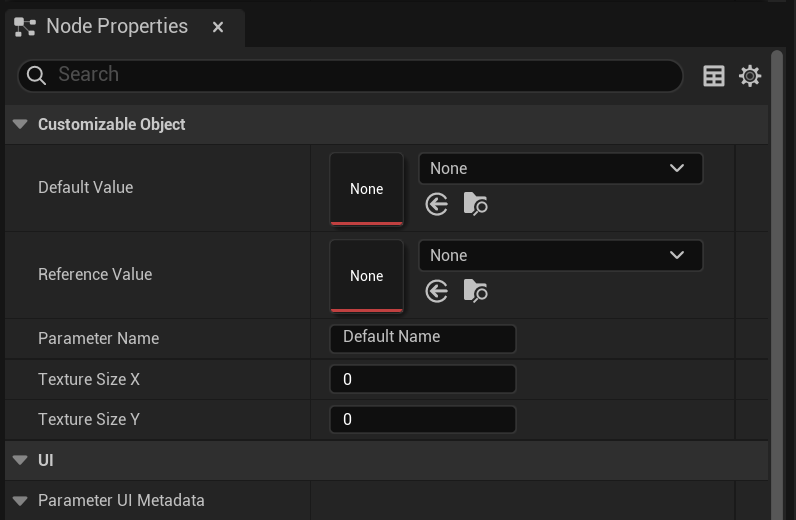Screen dimensions: 796x520
Task: Close the Node Properties tab
Action: click(x=218, y=27)
